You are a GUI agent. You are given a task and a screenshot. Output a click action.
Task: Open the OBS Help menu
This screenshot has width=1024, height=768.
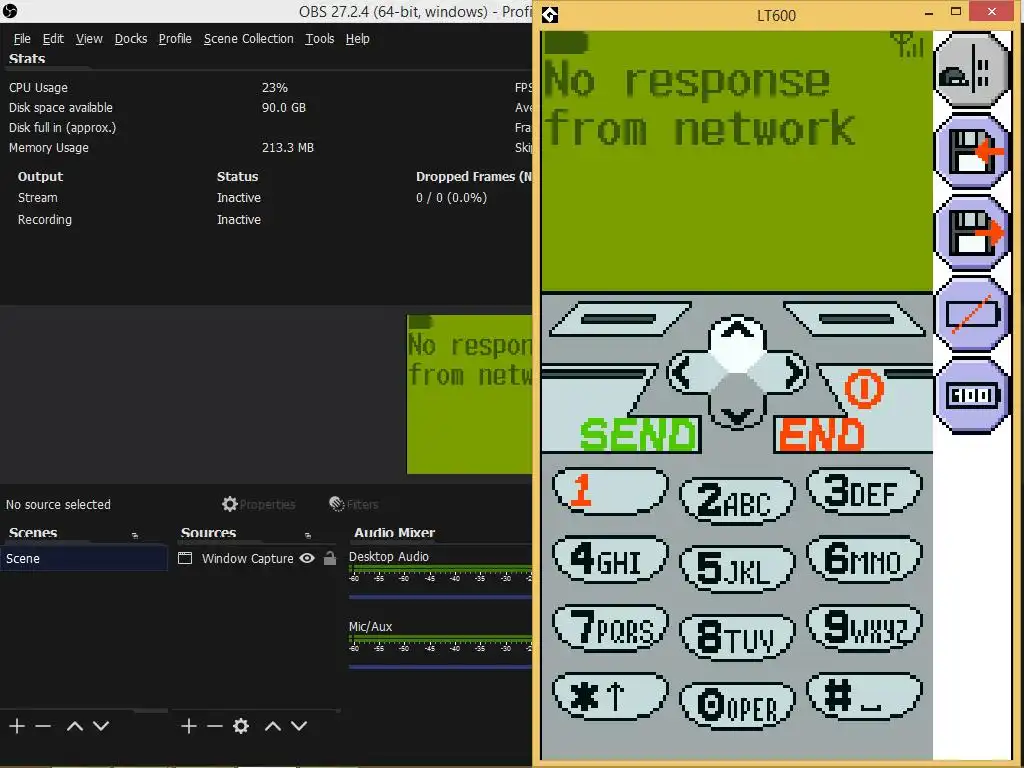[x=357, y=39]
